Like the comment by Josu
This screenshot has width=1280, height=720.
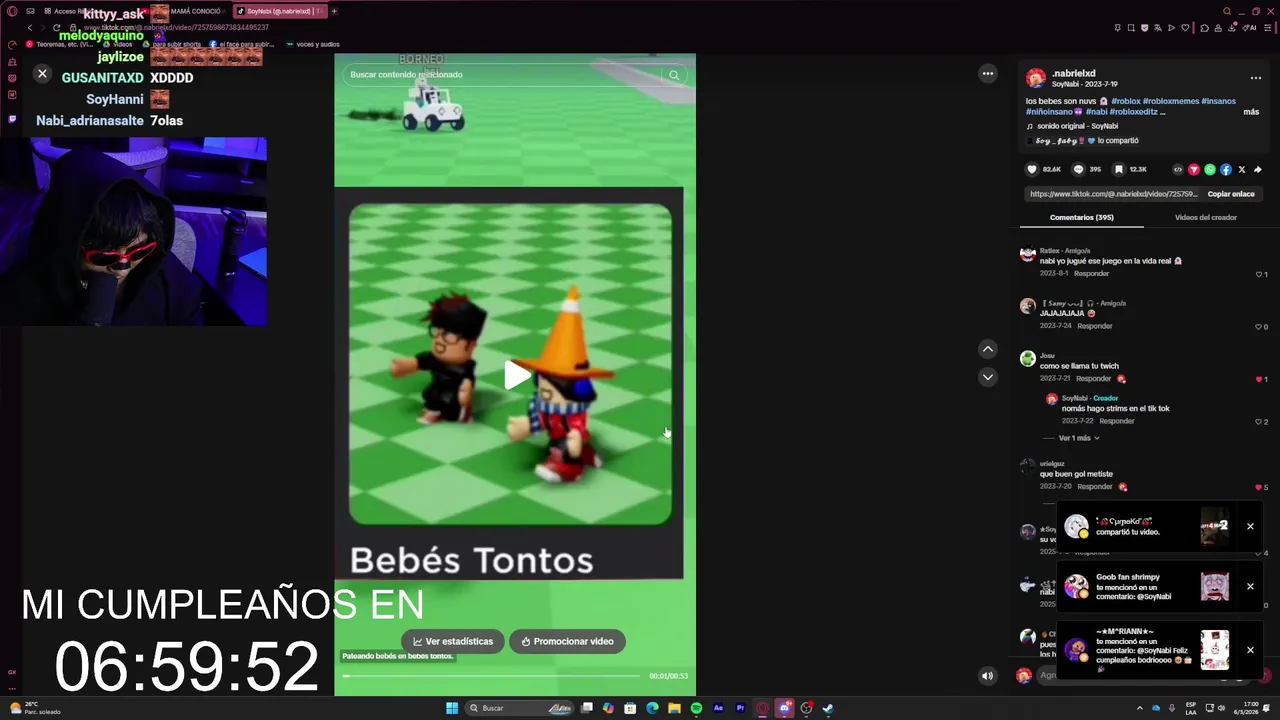coord(1261,379)
